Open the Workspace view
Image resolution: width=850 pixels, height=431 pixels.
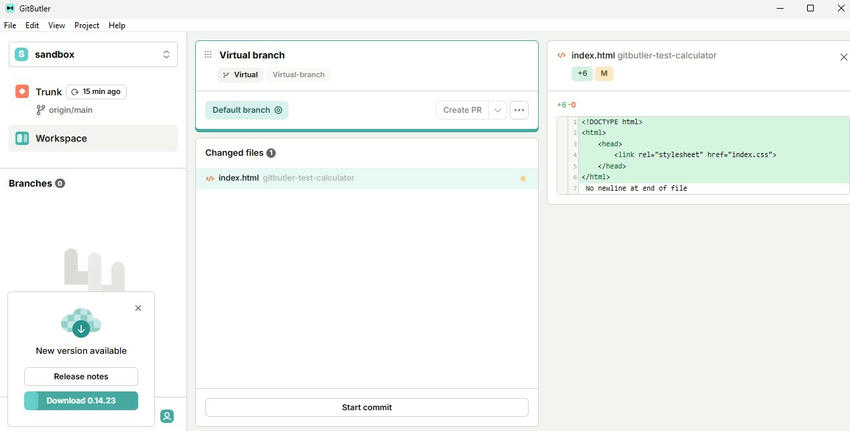coord(93,138)
